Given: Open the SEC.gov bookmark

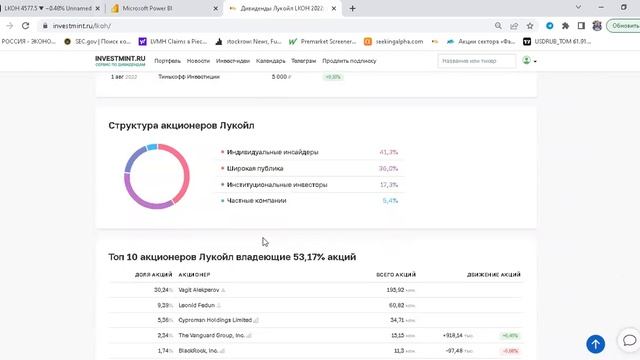Looking at the screenshot, I should point(98,42).
